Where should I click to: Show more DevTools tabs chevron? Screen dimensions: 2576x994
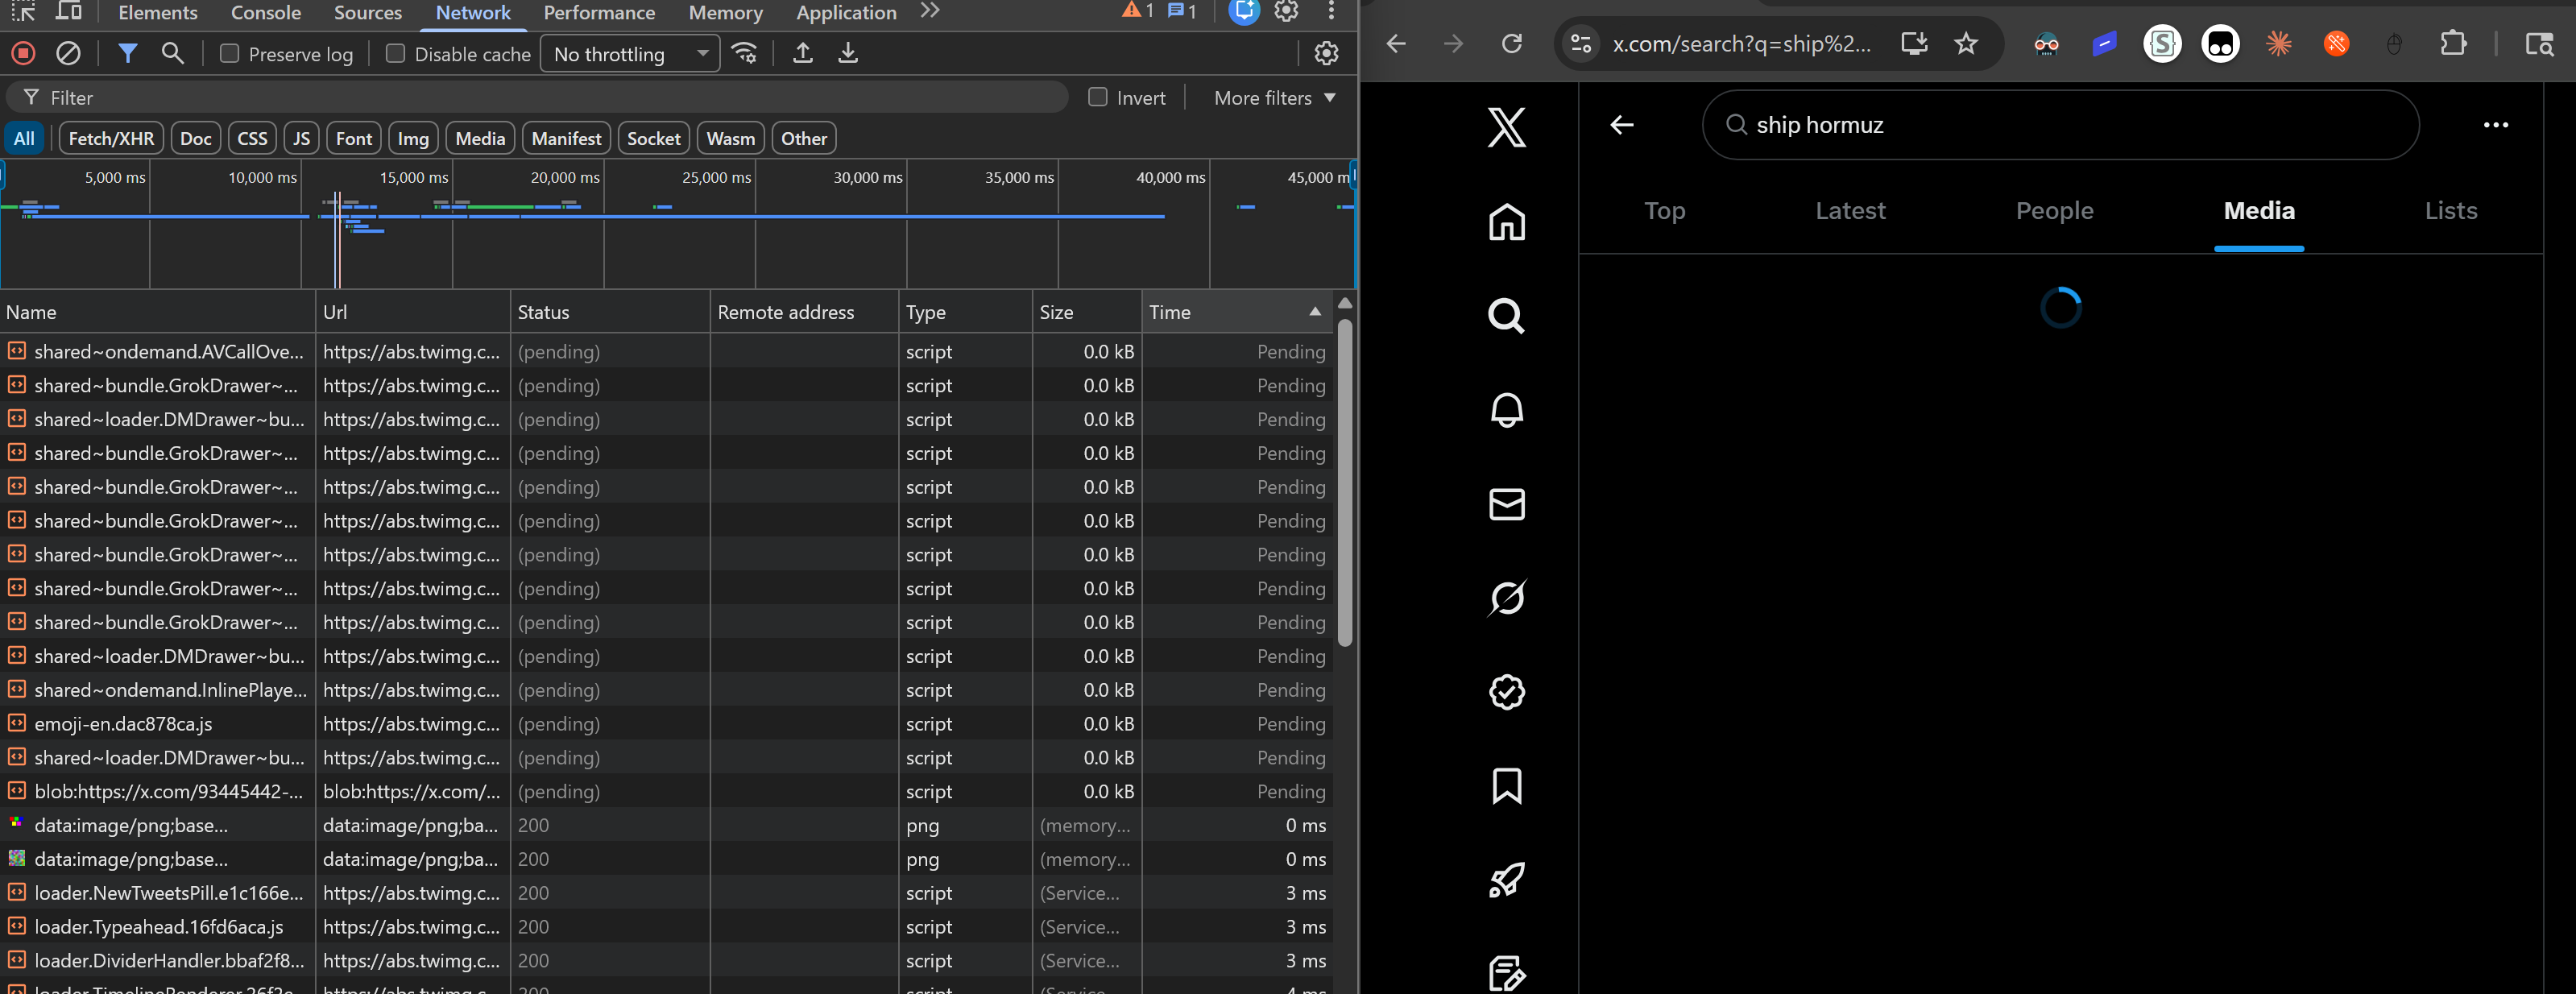[x=930, y=11]
